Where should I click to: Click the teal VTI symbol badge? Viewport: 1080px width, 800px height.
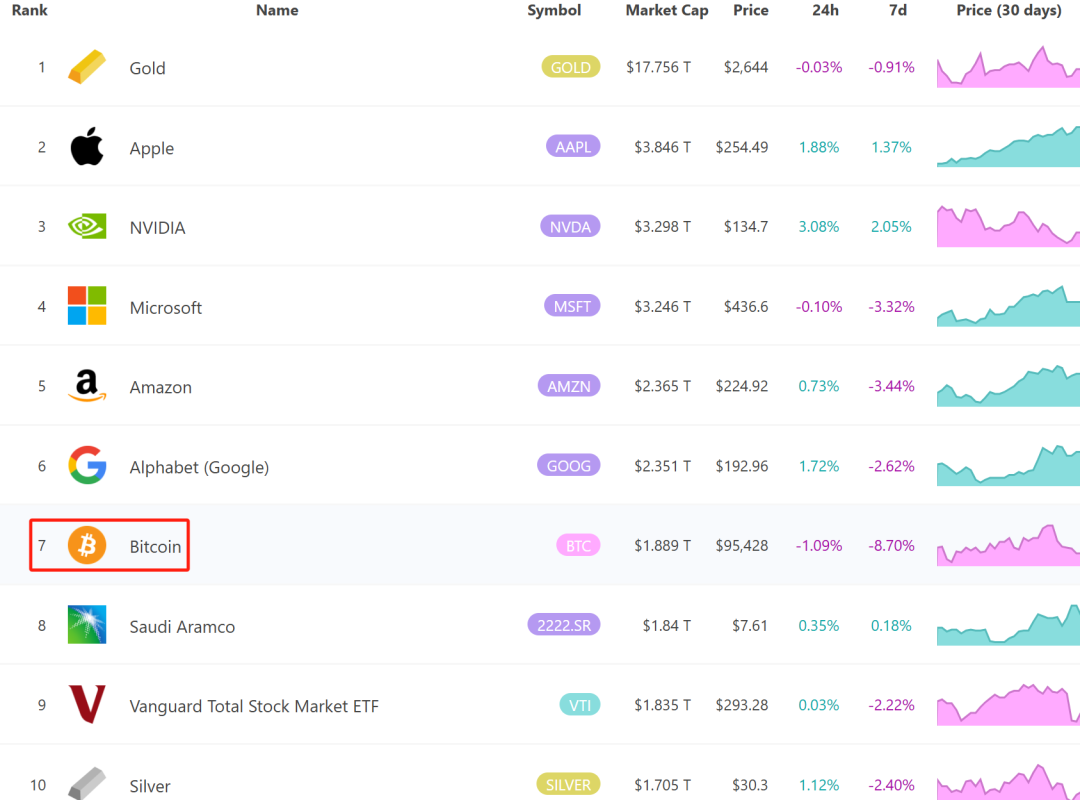point(580,705)
